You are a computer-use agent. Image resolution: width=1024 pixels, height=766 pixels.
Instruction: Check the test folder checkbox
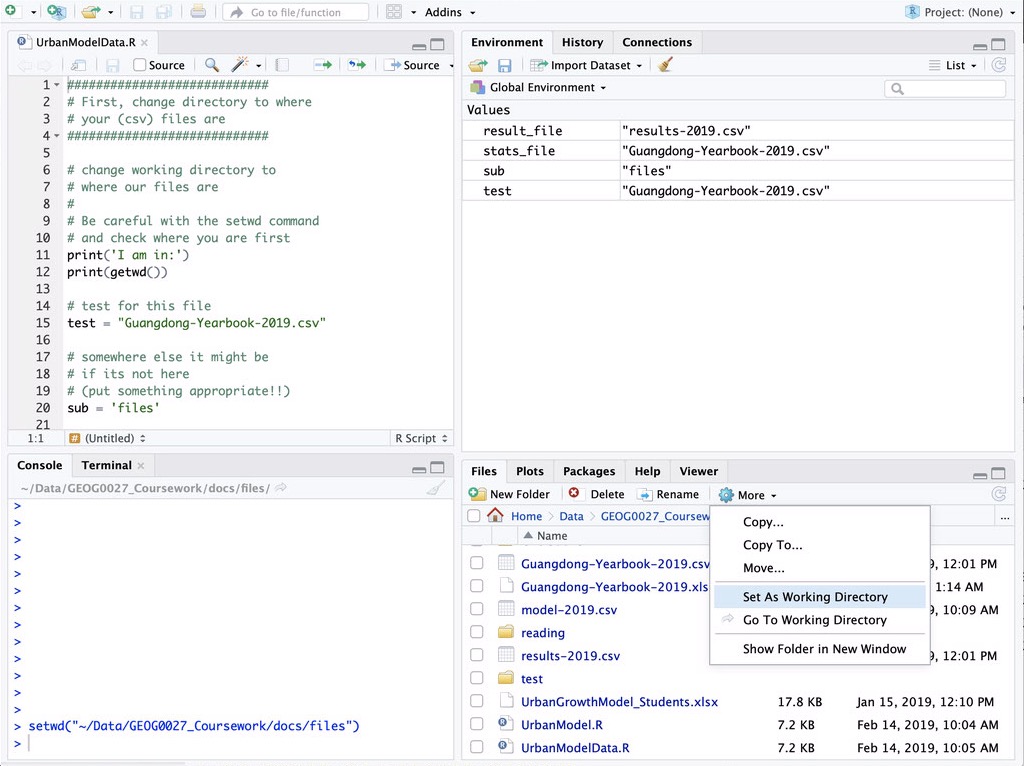coord(477,678)
